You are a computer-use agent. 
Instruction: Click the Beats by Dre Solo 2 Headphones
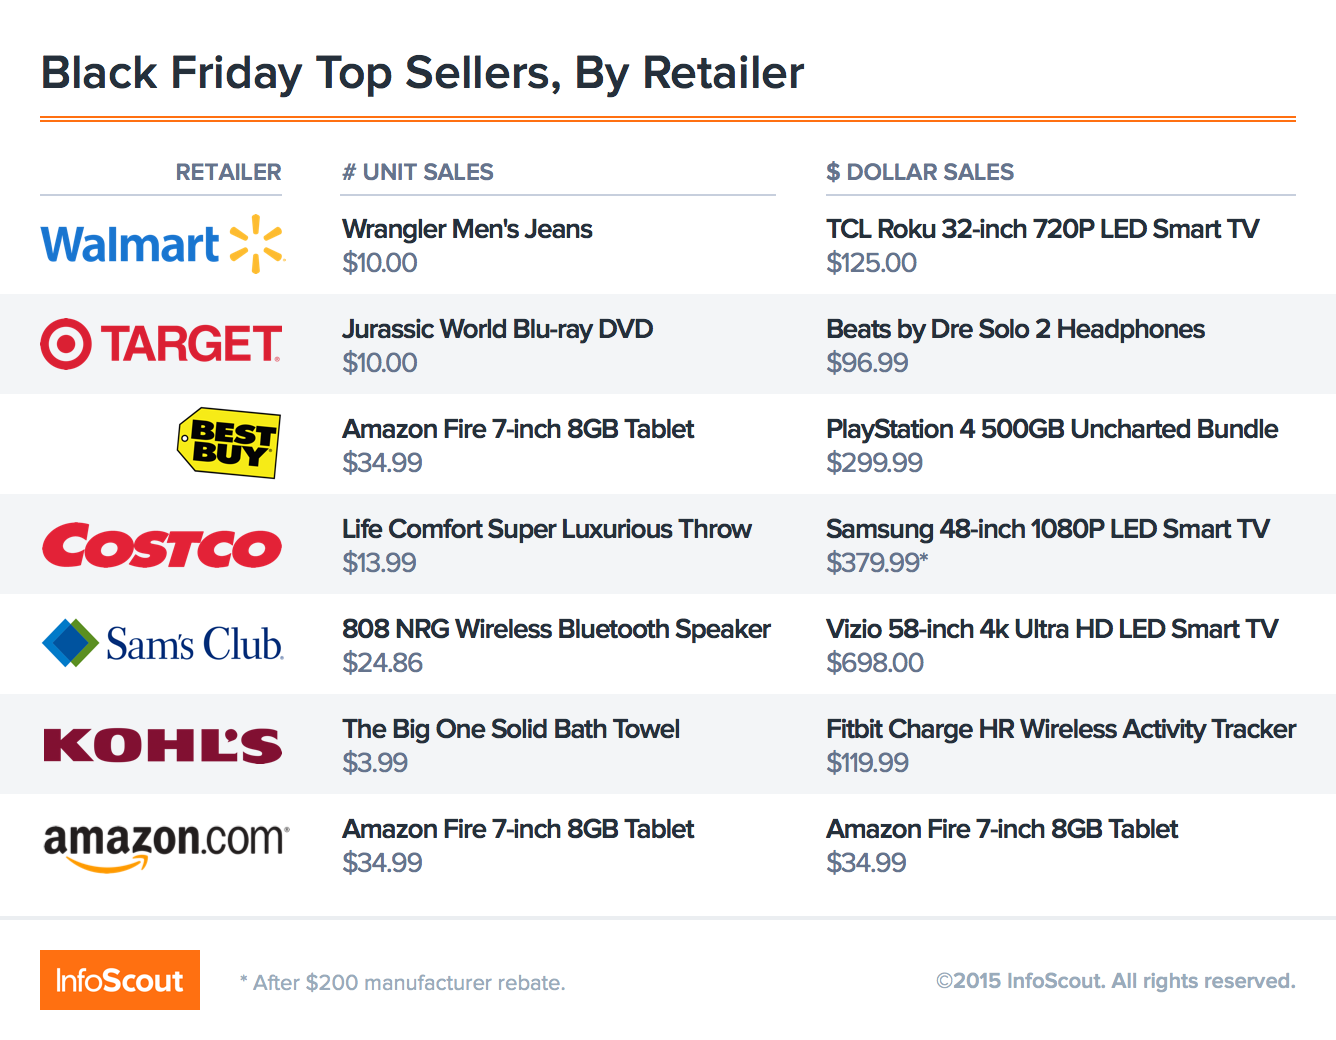pos(1015,329)
